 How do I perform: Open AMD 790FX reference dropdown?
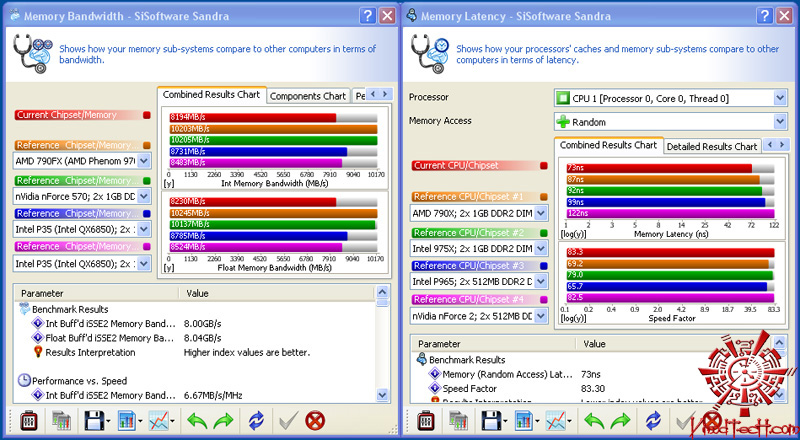[144, 161]
